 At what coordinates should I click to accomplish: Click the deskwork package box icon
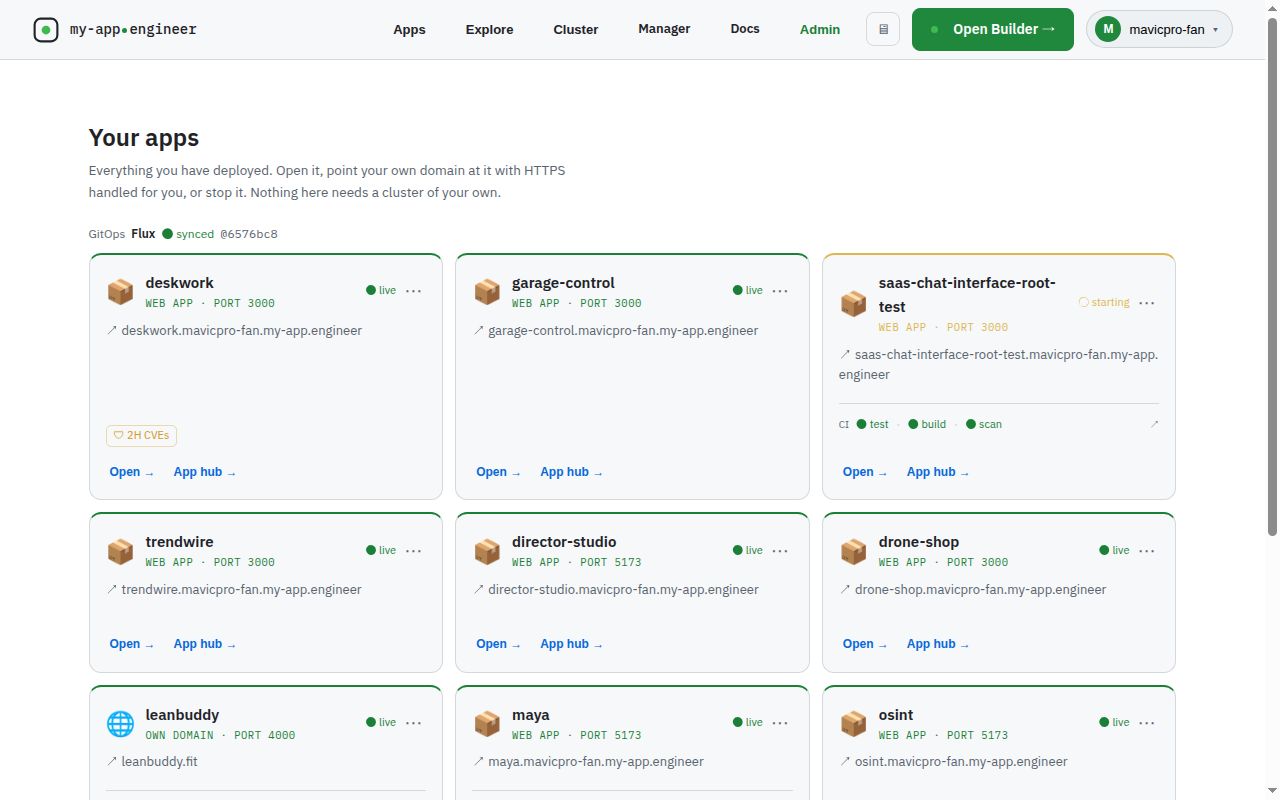click(120, 292)
